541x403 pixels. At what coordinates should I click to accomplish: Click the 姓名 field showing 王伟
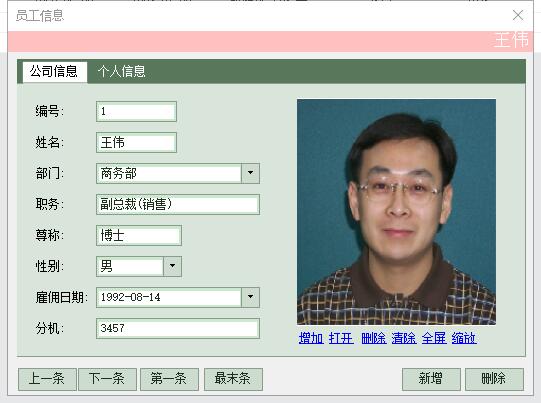coord(136,142)
